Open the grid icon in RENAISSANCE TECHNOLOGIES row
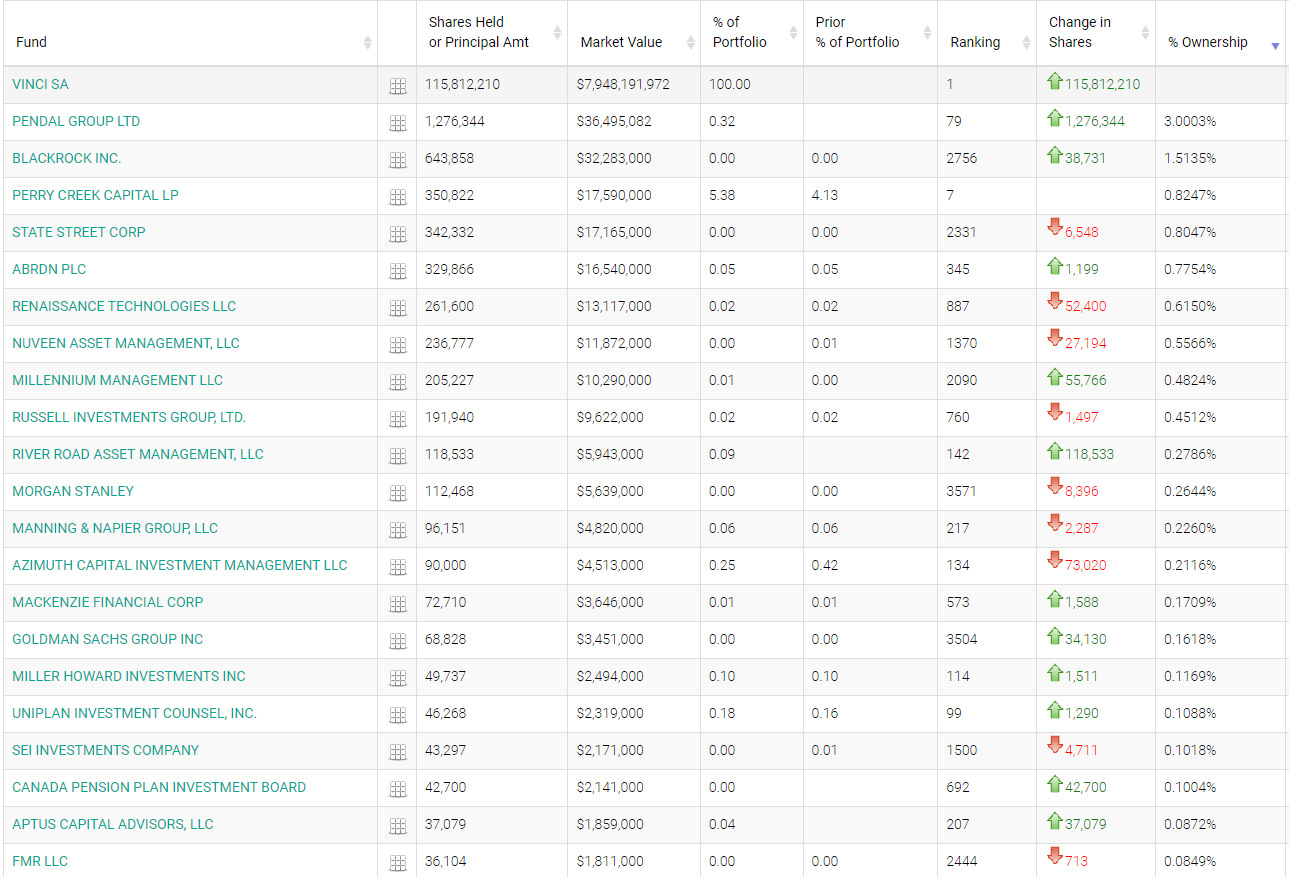The width and height of the screenshot is (1289, 877). point(397,309)
